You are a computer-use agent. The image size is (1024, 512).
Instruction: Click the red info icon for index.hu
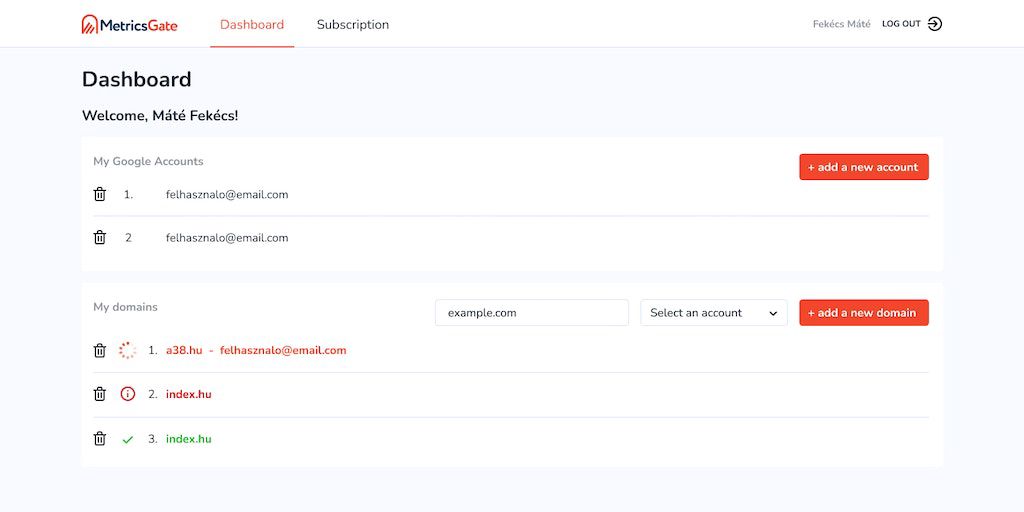(x=128, y=394)
